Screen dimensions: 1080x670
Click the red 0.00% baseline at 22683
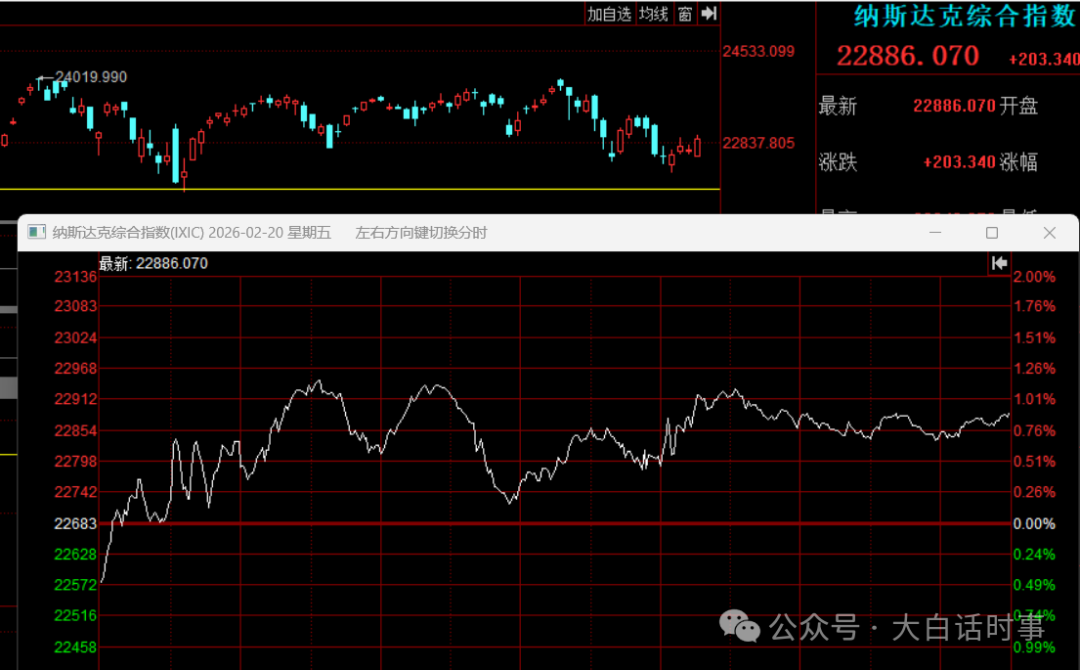pos(555,523)
